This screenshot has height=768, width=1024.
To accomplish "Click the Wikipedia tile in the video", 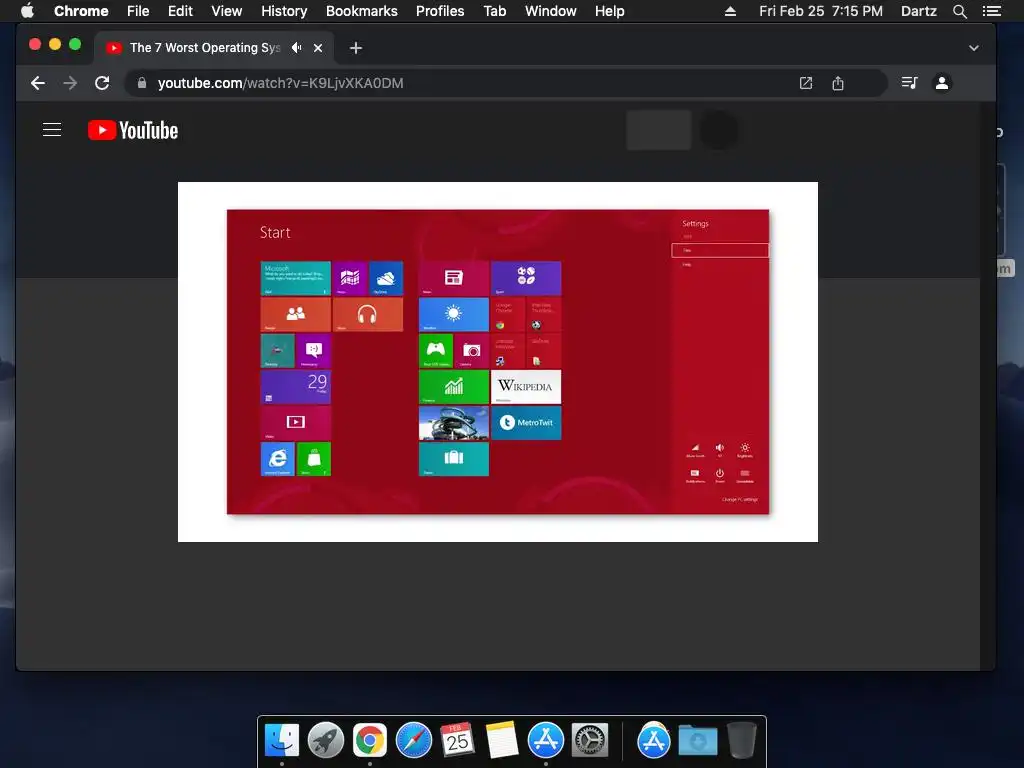I will 526,387.
